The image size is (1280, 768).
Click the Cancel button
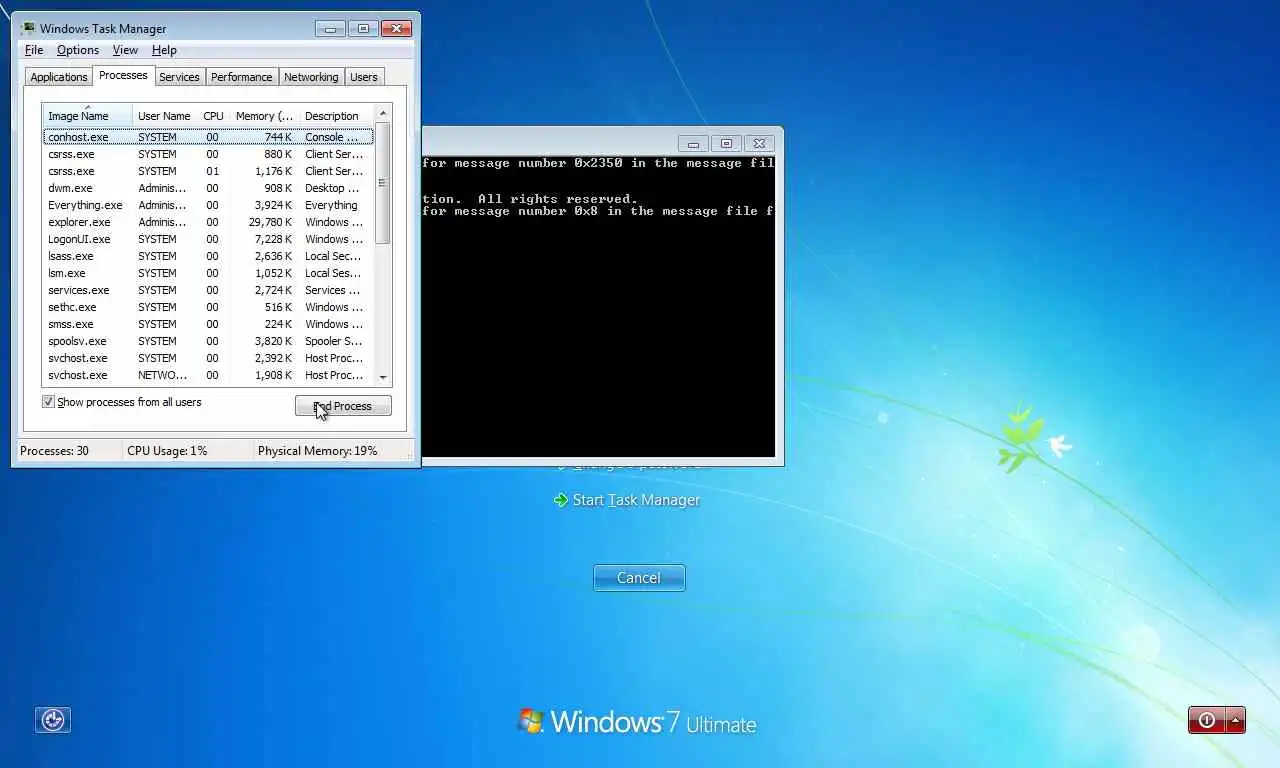(639, 578)
